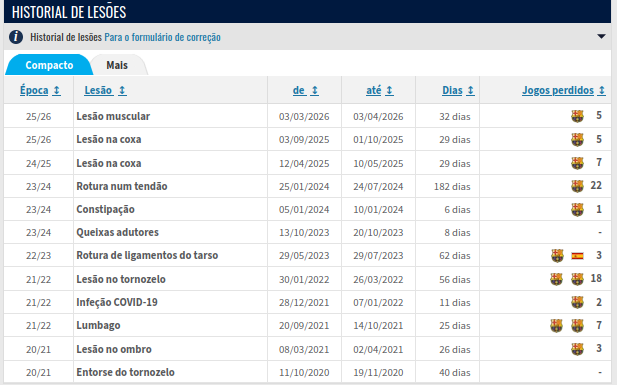Sort the table by Época
The height and width of the screenshot is (385, 617).
click(x=40, y=90)
